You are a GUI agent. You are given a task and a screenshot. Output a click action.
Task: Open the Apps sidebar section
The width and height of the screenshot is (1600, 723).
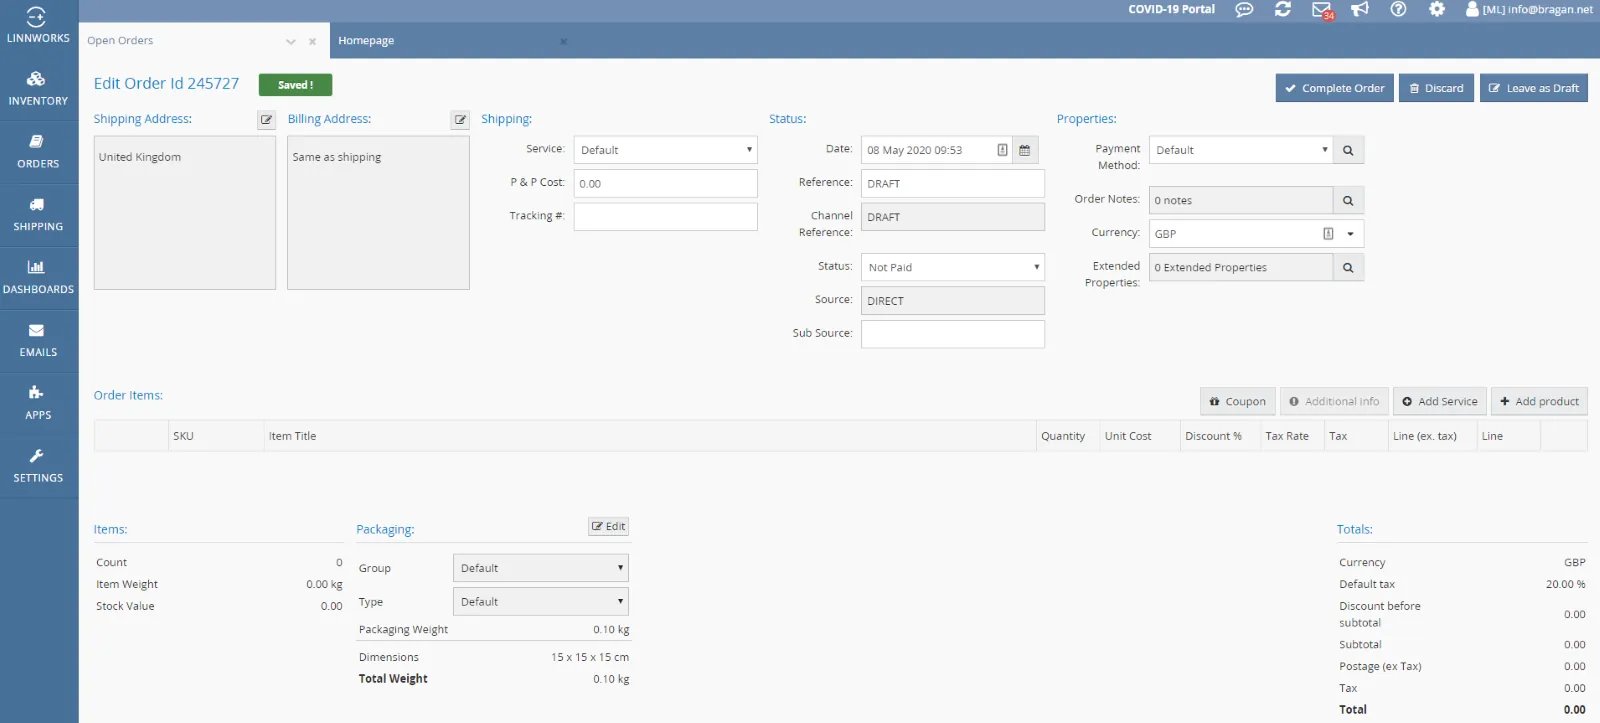[38, 403]
